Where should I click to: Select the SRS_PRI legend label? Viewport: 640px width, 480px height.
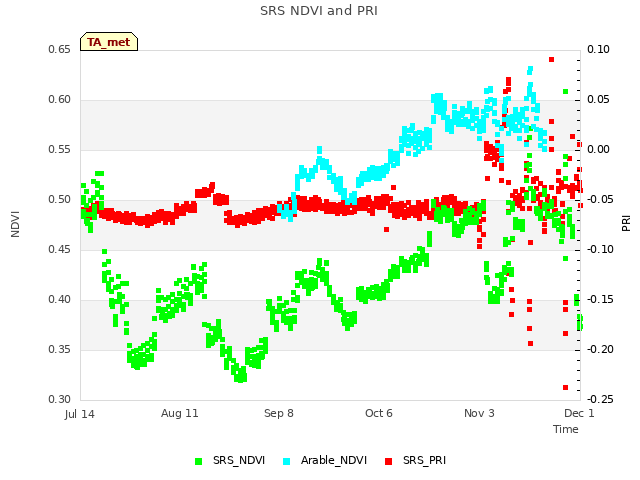click(424, 460)
